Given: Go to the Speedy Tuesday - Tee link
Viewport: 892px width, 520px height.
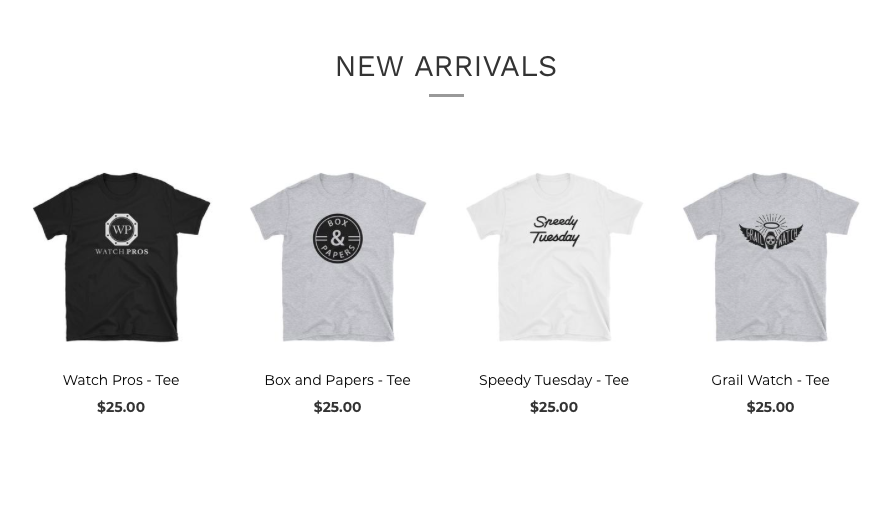Looking at the screenshot, I should tap(554, 380).
